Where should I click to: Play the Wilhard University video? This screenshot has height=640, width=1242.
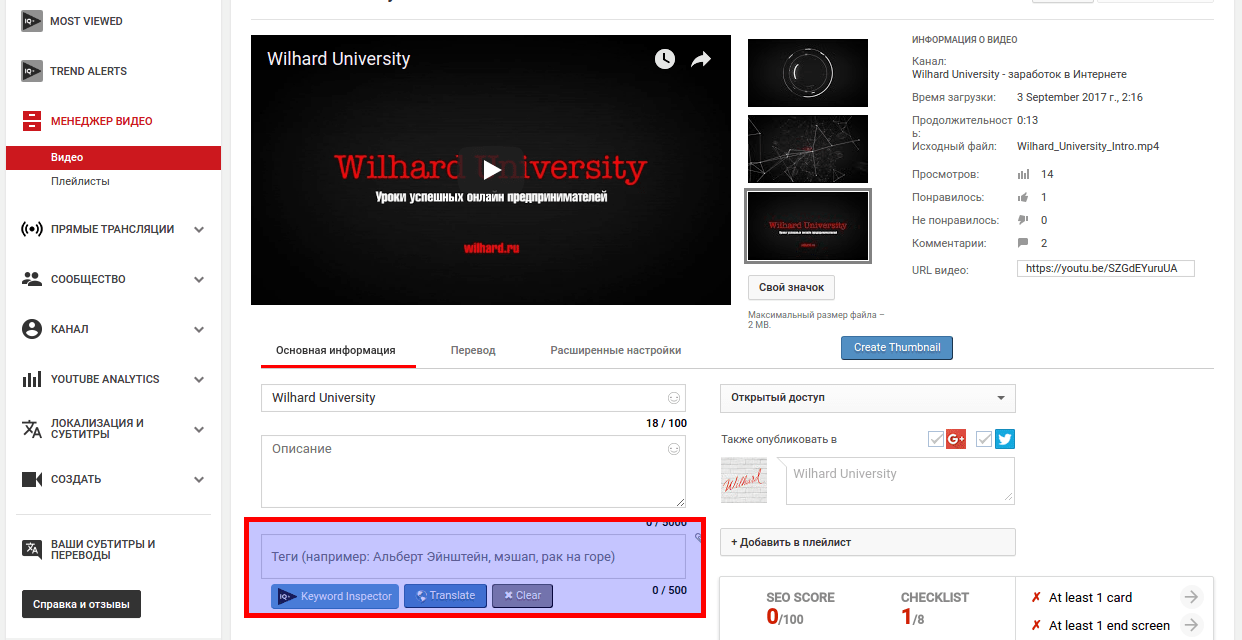pyautogui.click(x=490, y=170)
